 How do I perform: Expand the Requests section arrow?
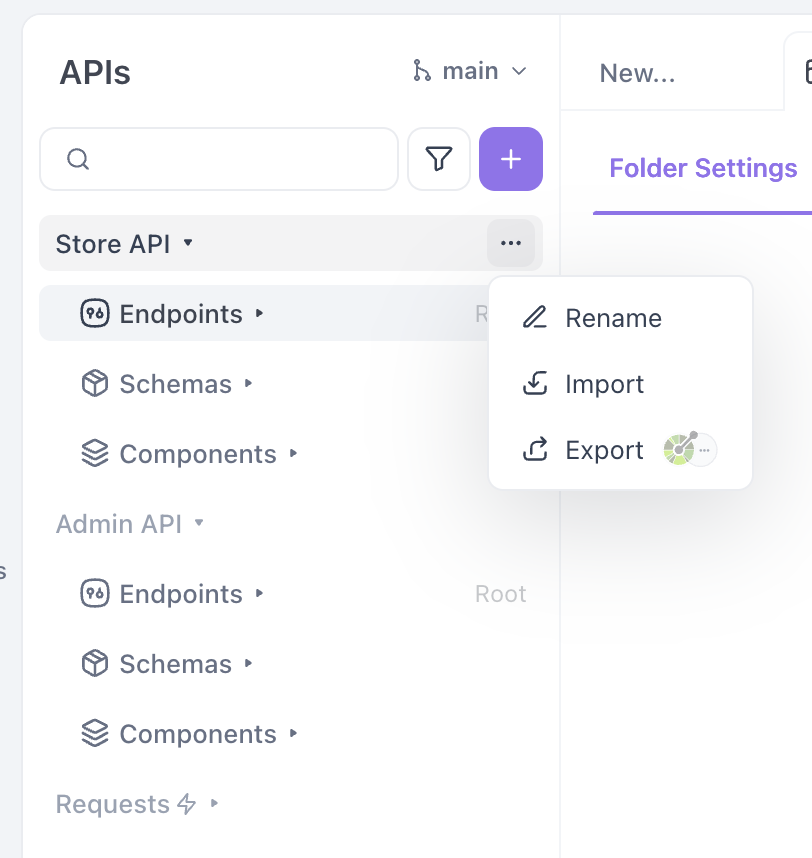[214, 803]
